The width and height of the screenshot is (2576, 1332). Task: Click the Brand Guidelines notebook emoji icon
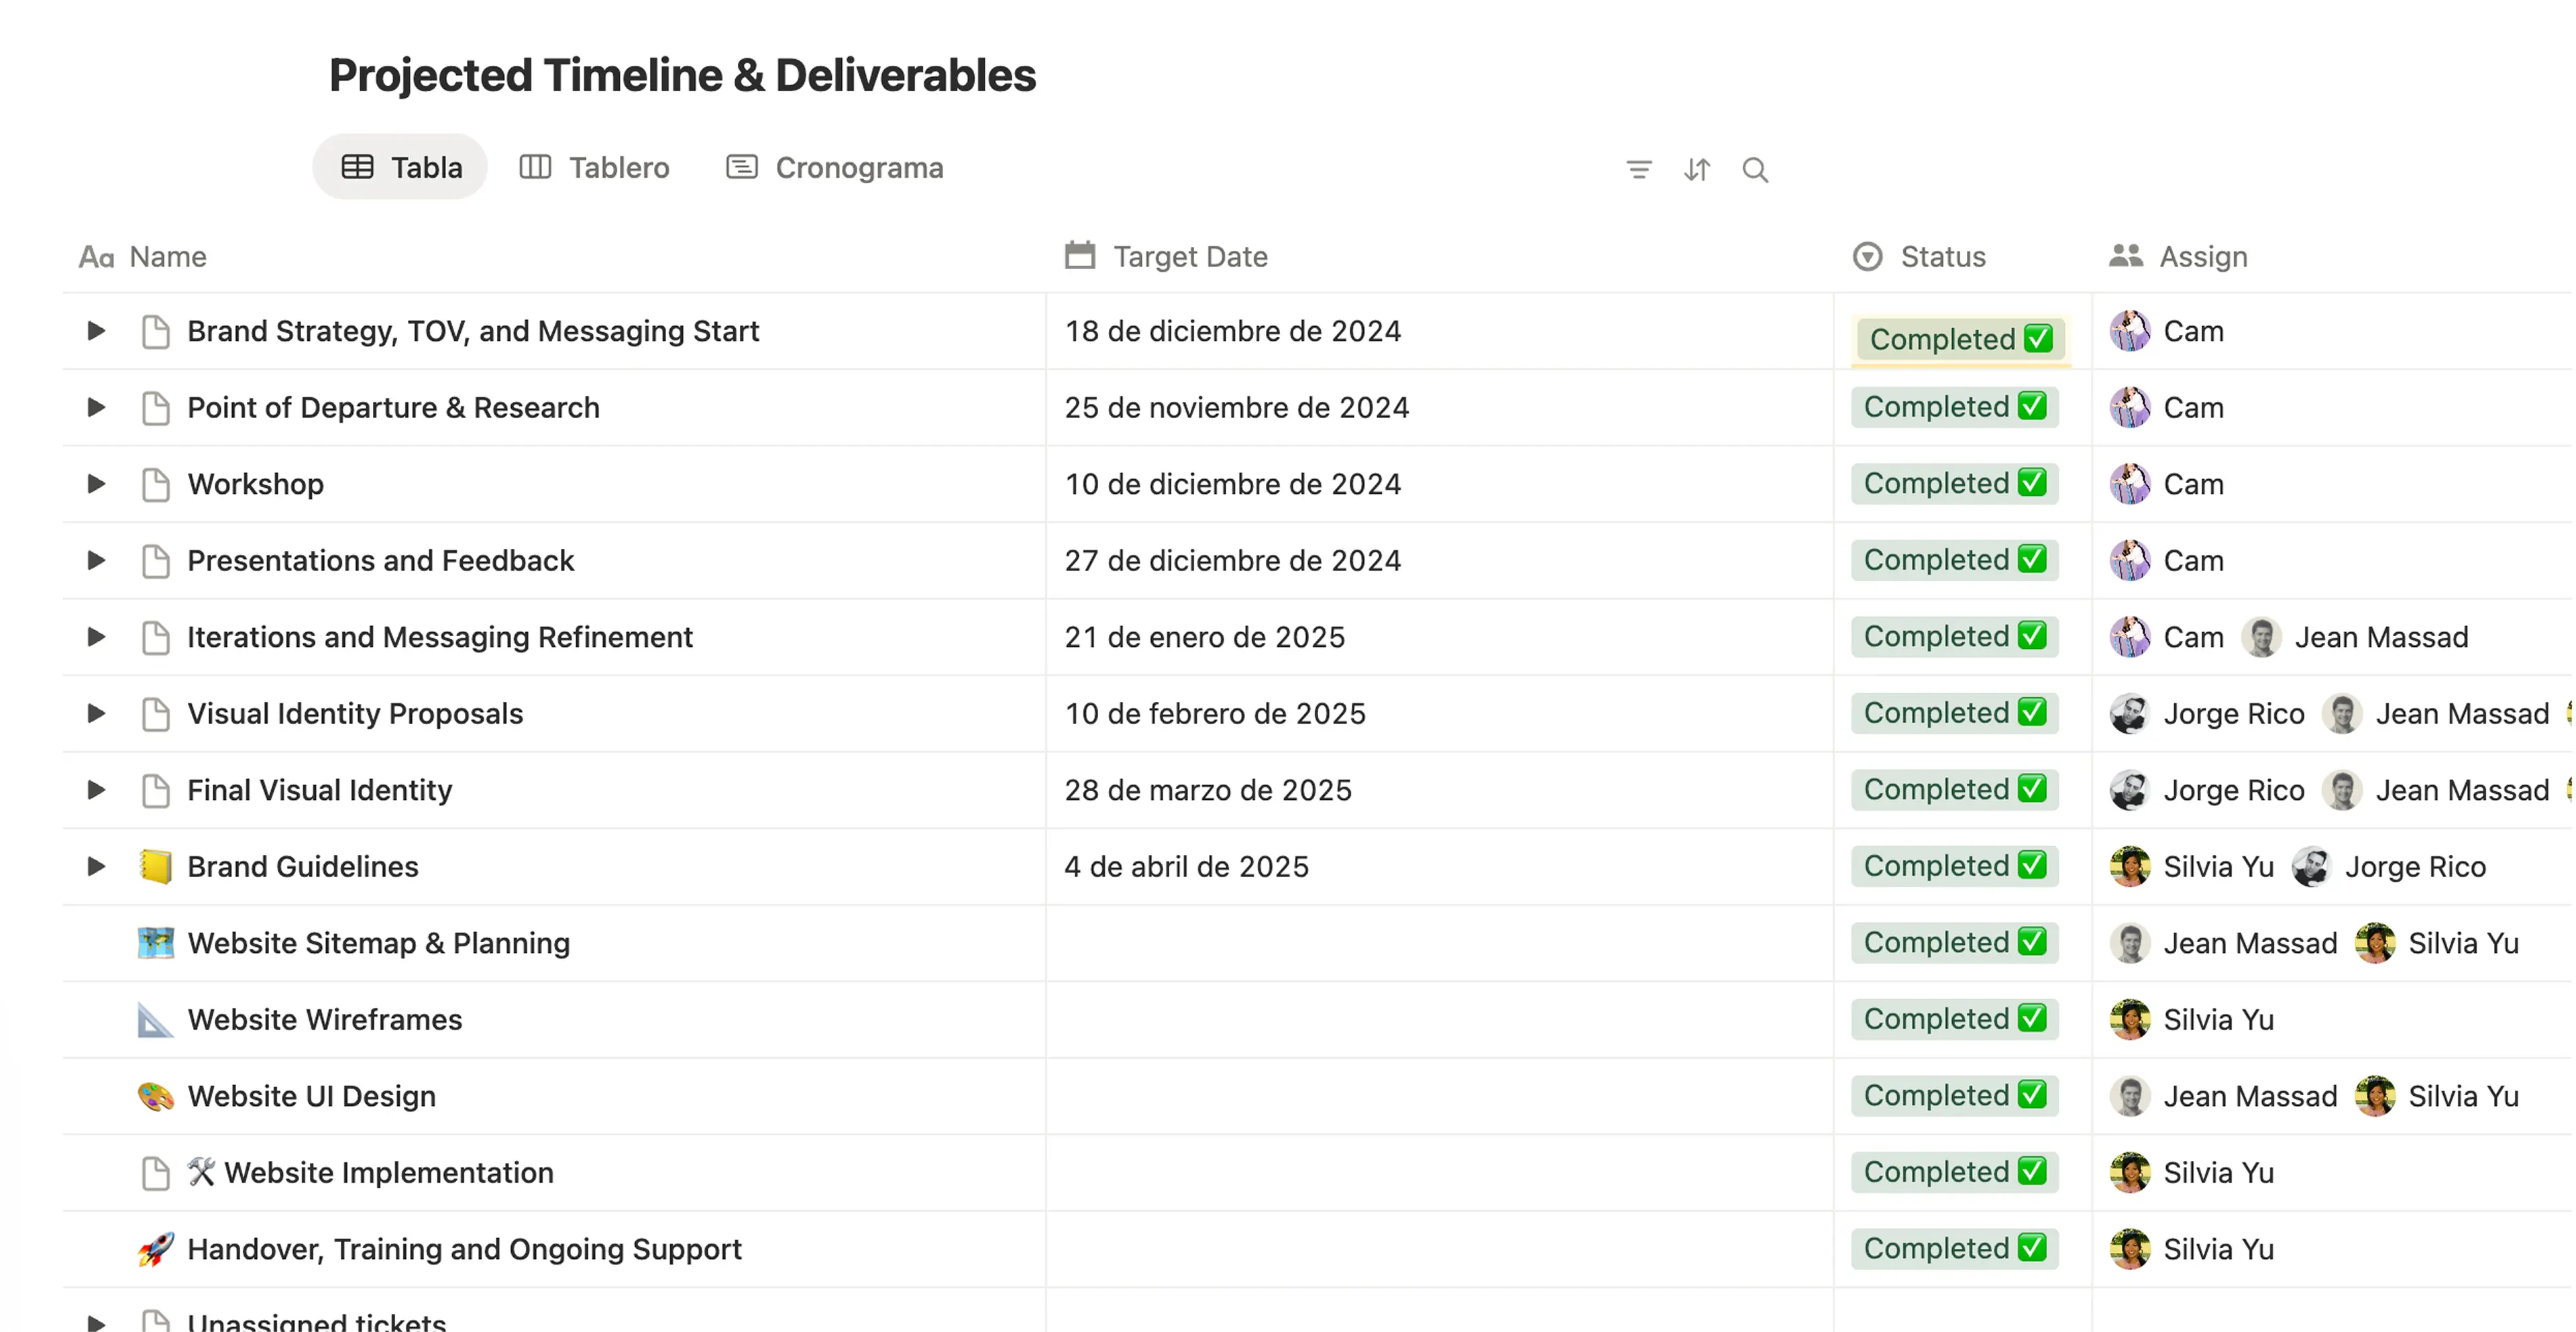(155, 866)
